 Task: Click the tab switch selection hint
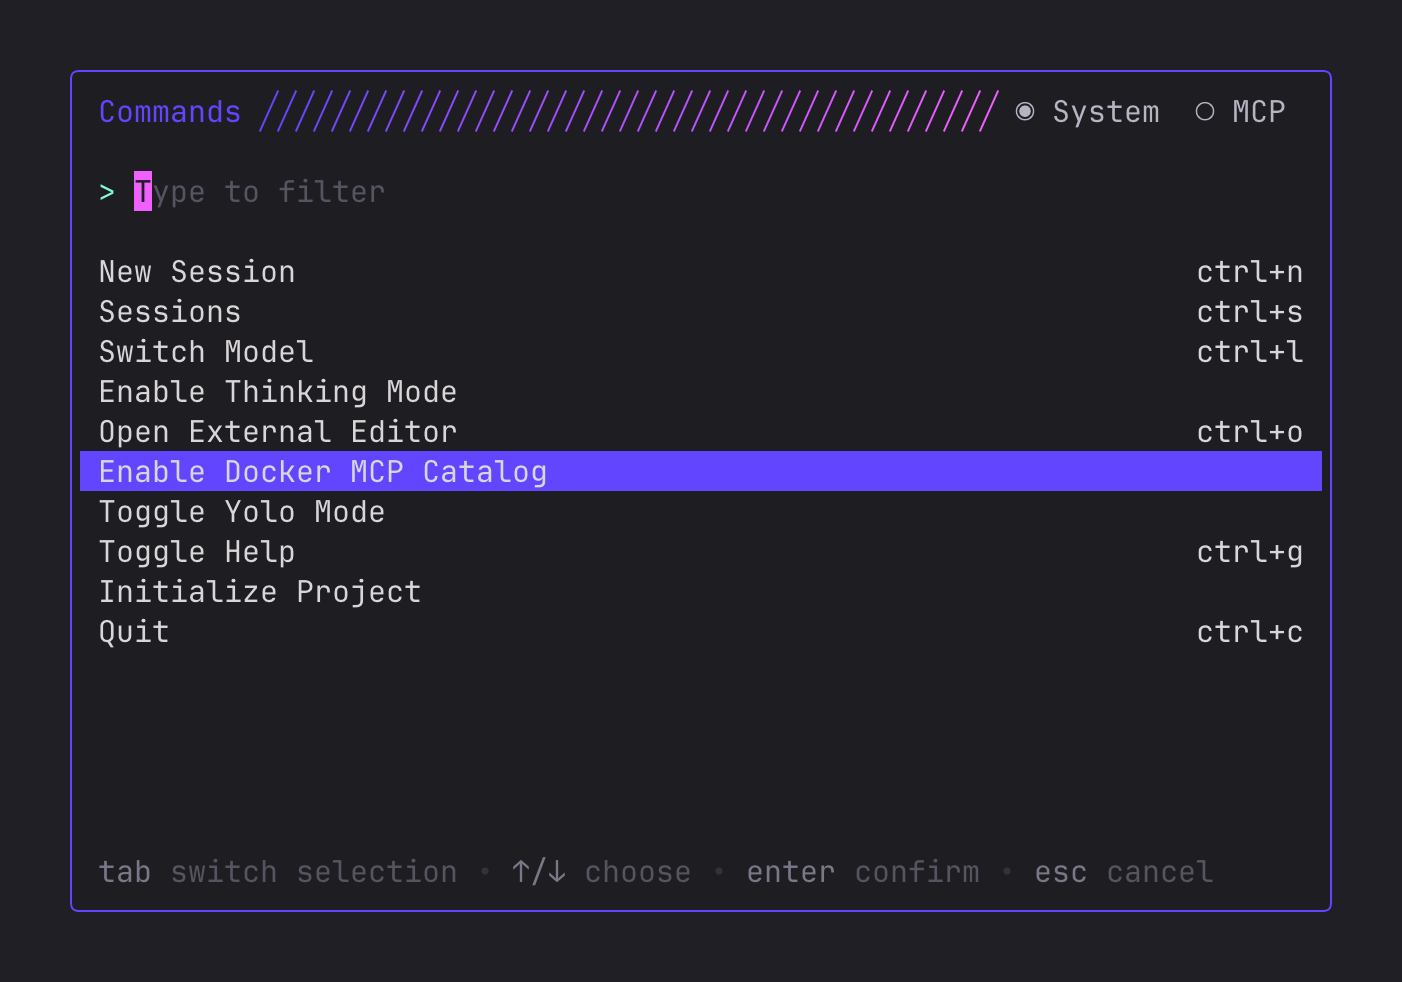click(277, 872)
